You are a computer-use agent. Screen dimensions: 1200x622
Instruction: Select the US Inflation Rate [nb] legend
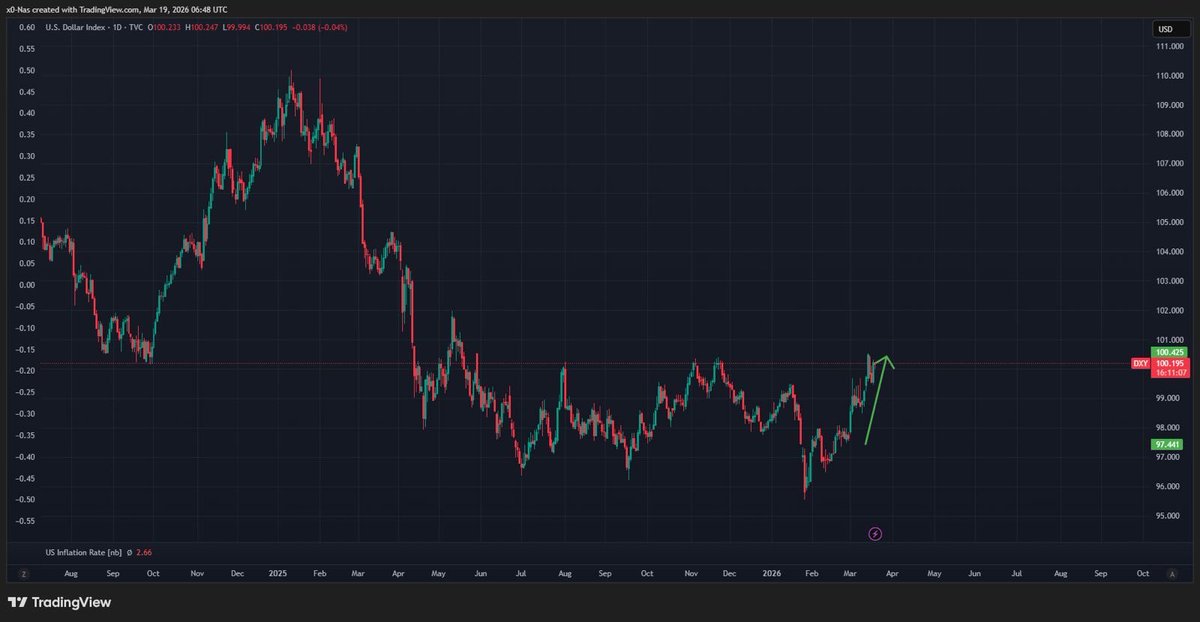[x=85, y=552]
